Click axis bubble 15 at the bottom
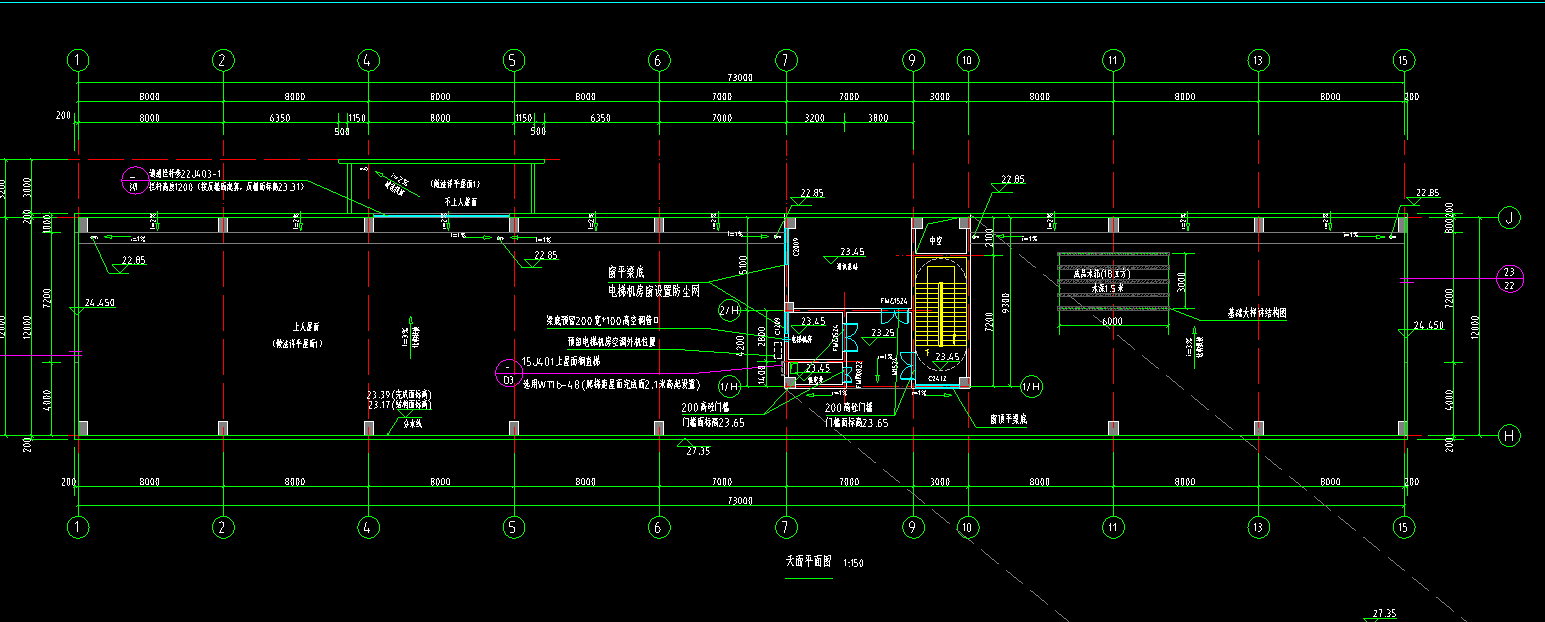 (x=1403, y=526)
